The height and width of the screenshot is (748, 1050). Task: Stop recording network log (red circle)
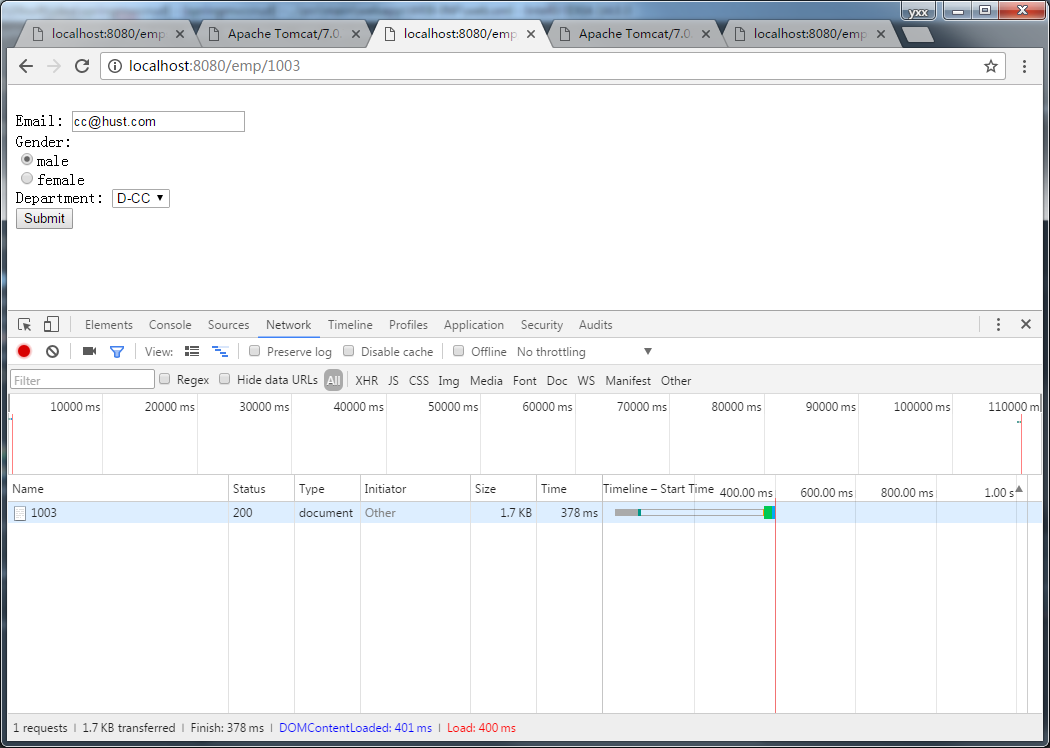24,352
